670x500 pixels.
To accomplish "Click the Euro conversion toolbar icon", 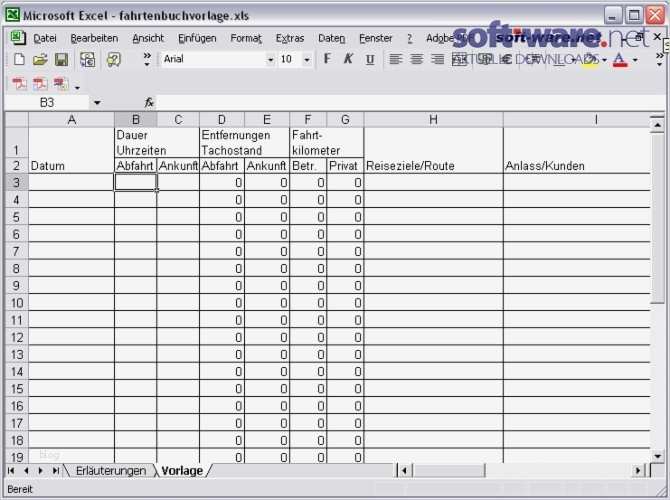I will pyautogui.click(x=88, y=59).
